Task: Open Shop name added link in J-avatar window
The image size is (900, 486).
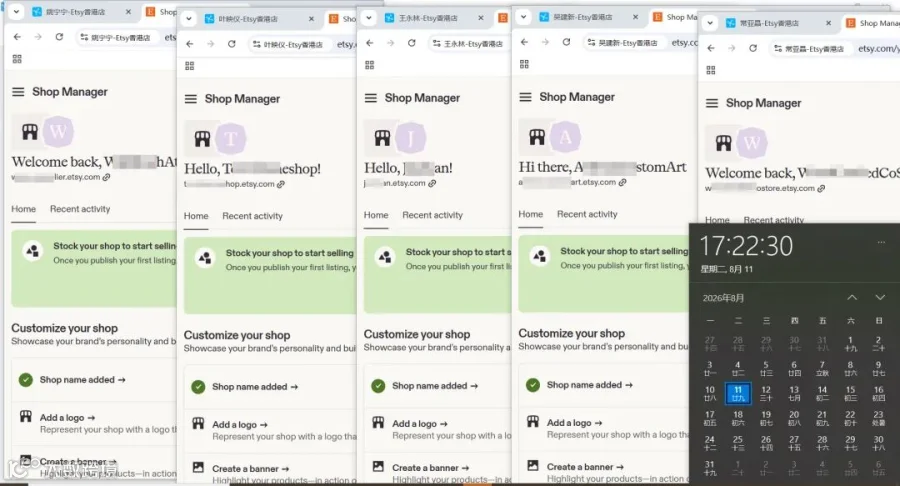Action: pyautogui.click(x=435, y=386)
